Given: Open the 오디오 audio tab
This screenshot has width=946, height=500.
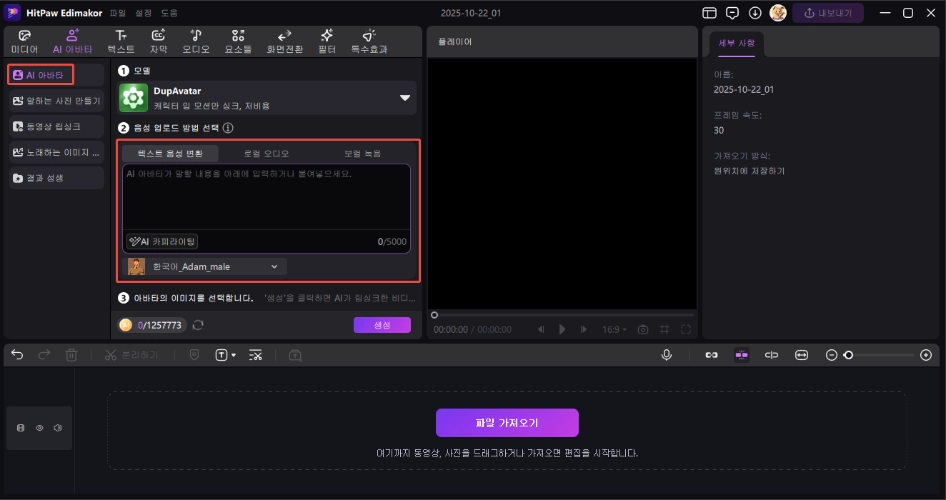Looking at the screenshot, I should pyautogui.click(x=196, y=42).
